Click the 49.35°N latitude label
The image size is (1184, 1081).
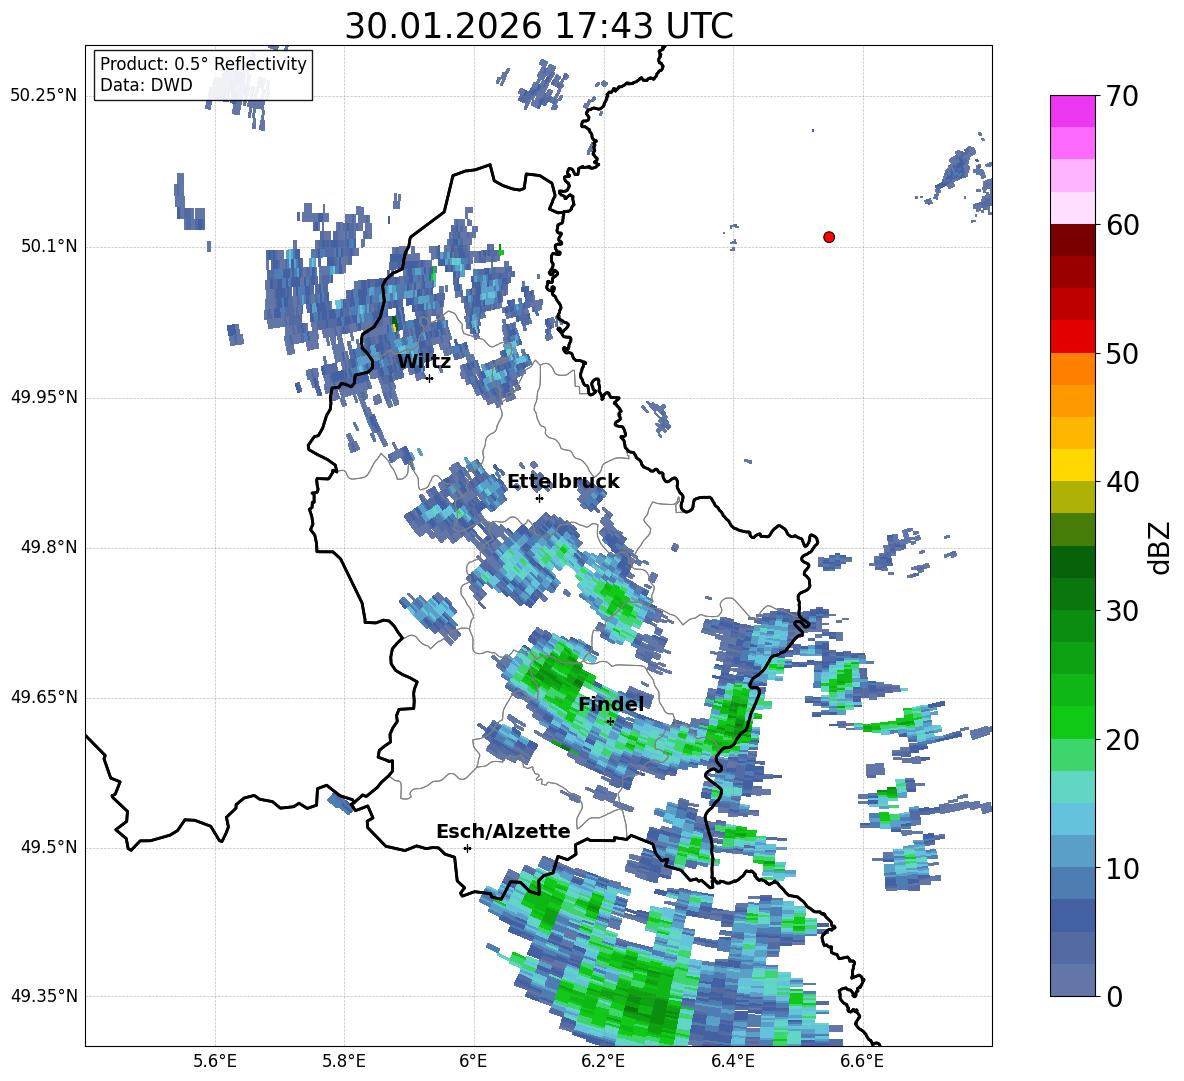point(44,996)
